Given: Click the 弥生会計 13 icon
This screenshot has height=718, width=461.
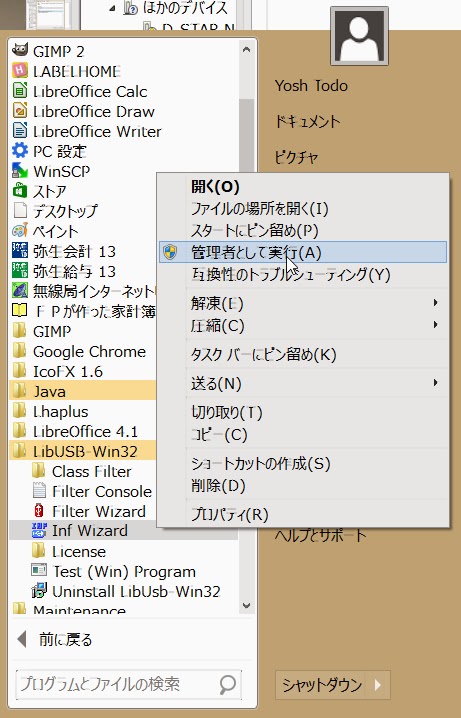Looking at the screenshot, I should (20, 250).
